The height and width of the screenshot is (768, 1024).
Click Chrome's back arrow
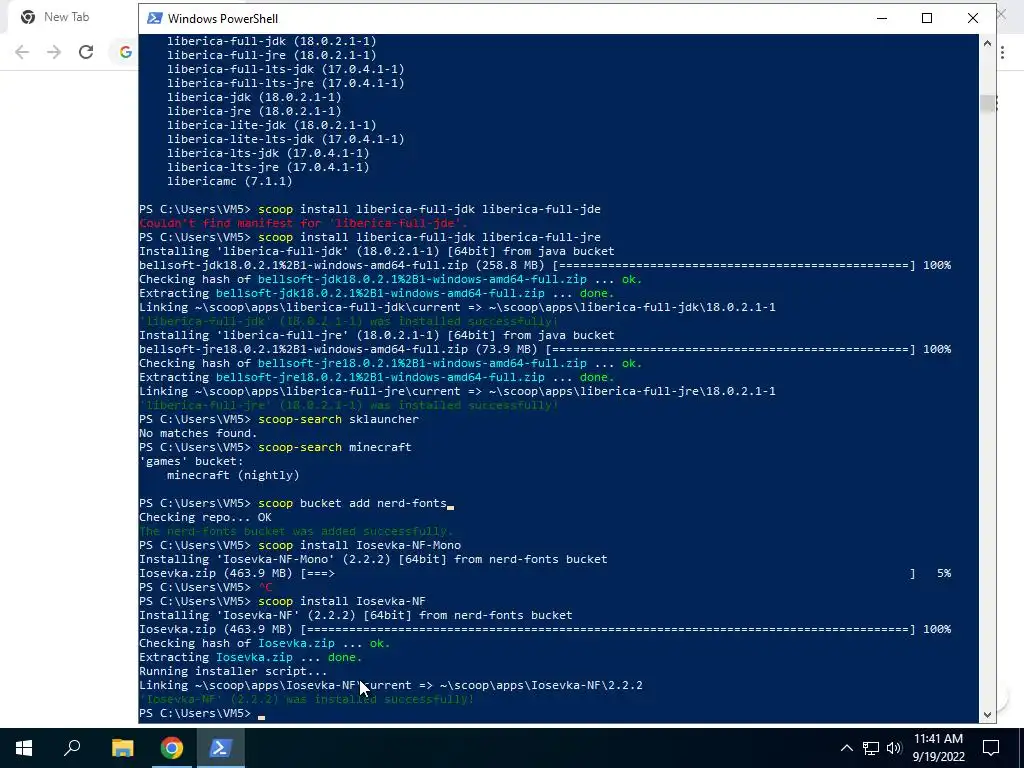(22, 52)
